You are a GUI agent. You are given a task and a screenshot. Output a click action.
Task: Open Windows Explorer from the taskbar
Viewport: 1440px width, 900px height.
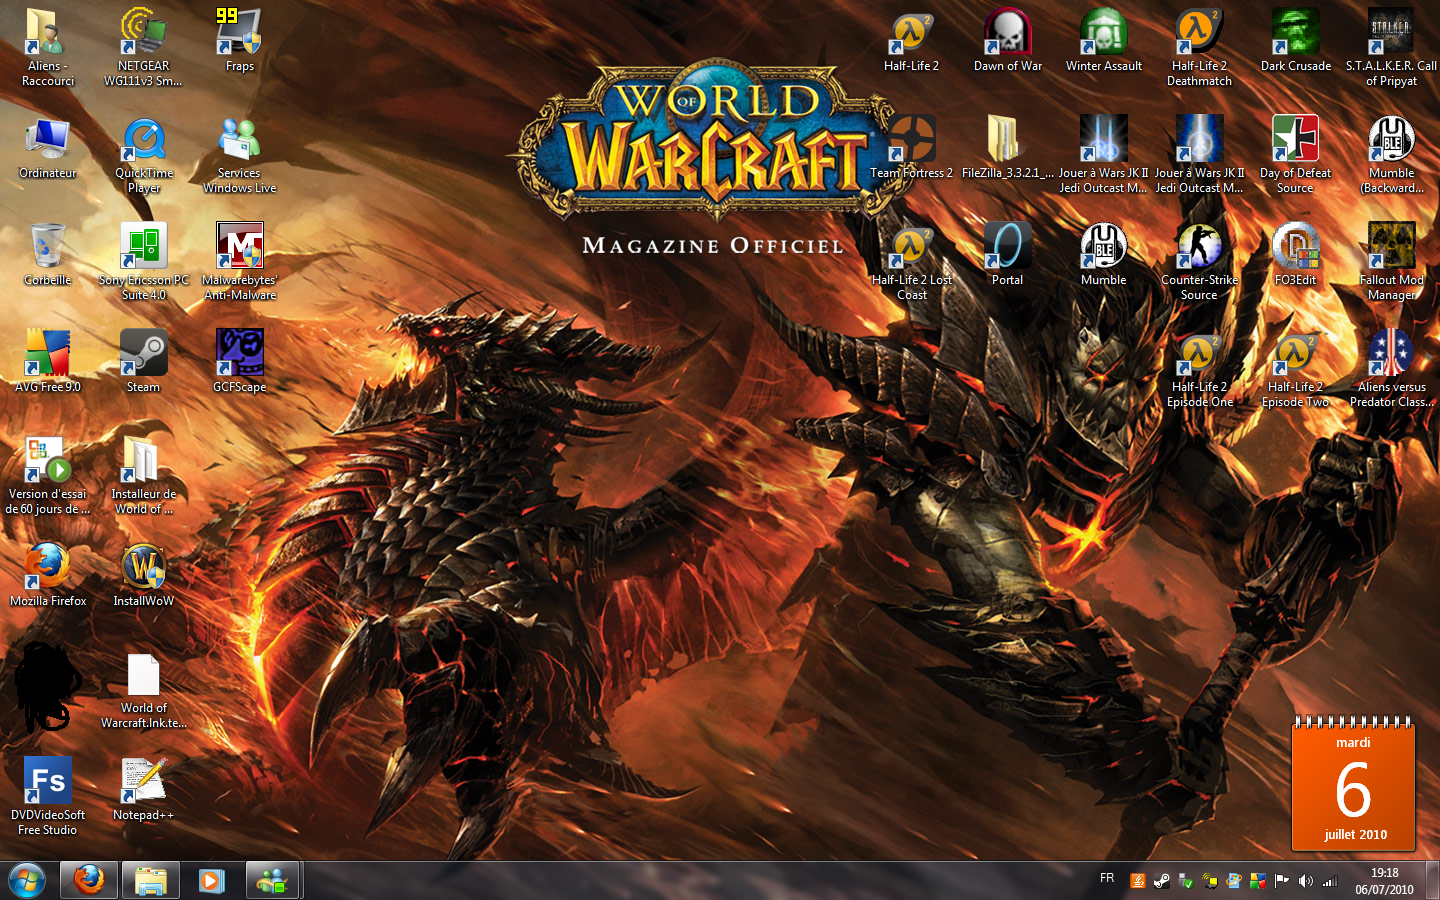150,880
